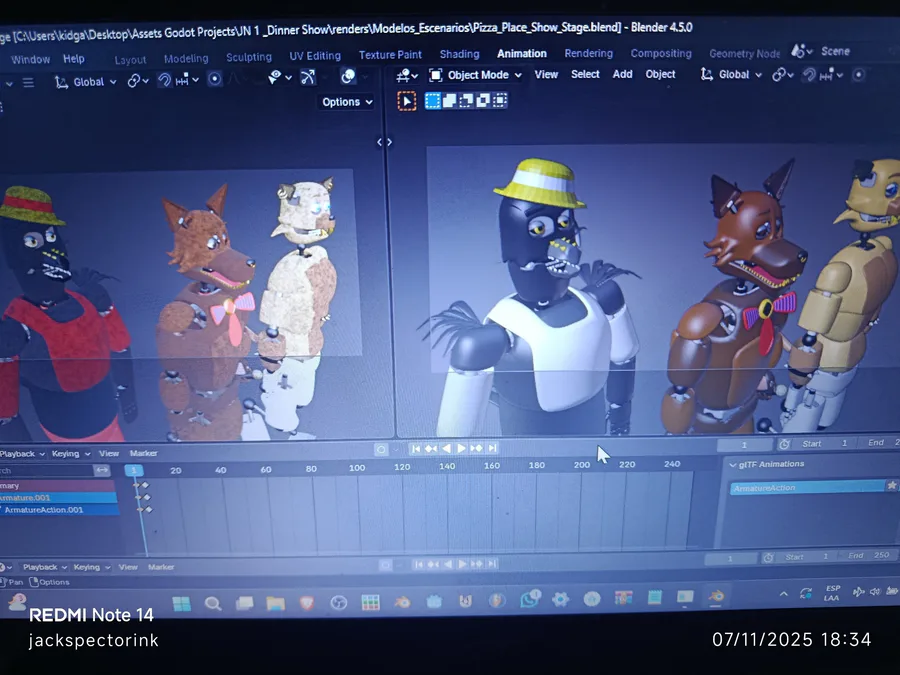Open the Marker menu in upper timeline
The height and width of the screenshot is (675, 900).
point(143,453)
